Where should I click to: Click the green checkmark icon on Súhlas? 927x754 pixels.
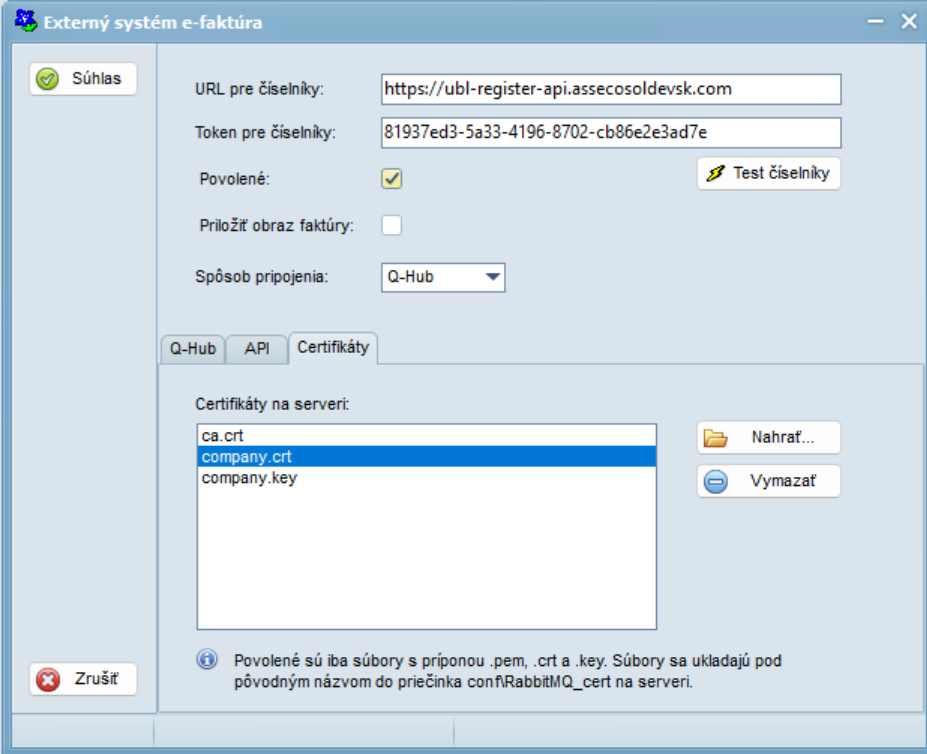pyautogui.click(x=47, y=79)
